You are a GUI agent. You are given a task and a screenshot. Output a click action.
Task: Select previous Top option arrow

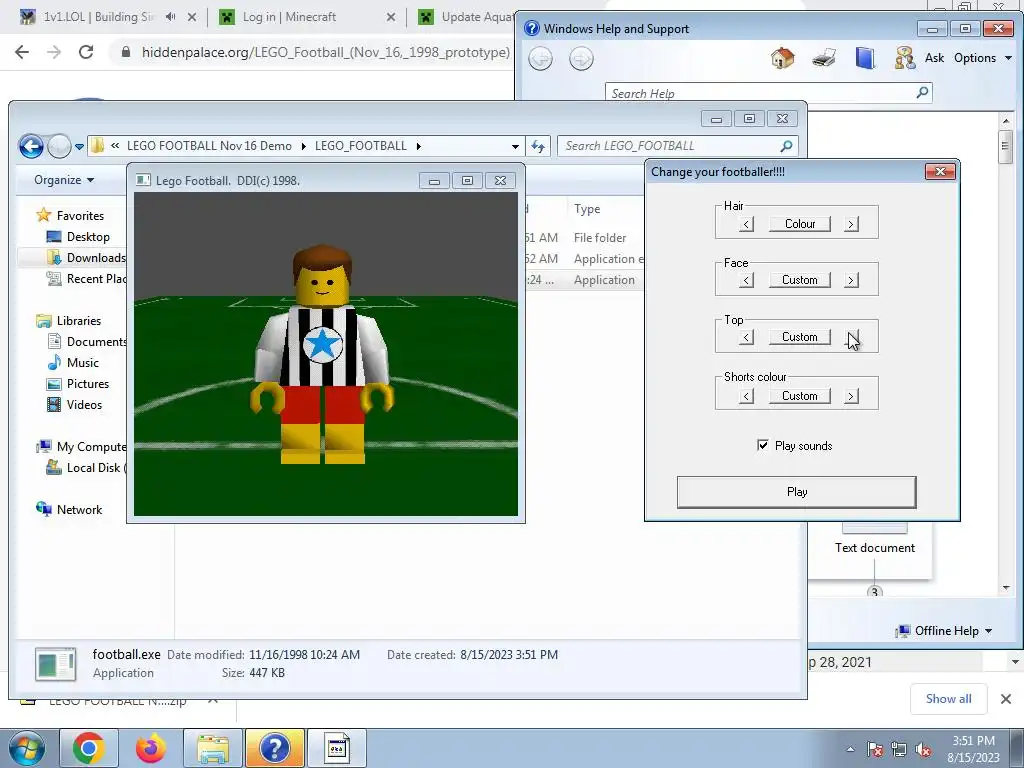pos(746,337)
